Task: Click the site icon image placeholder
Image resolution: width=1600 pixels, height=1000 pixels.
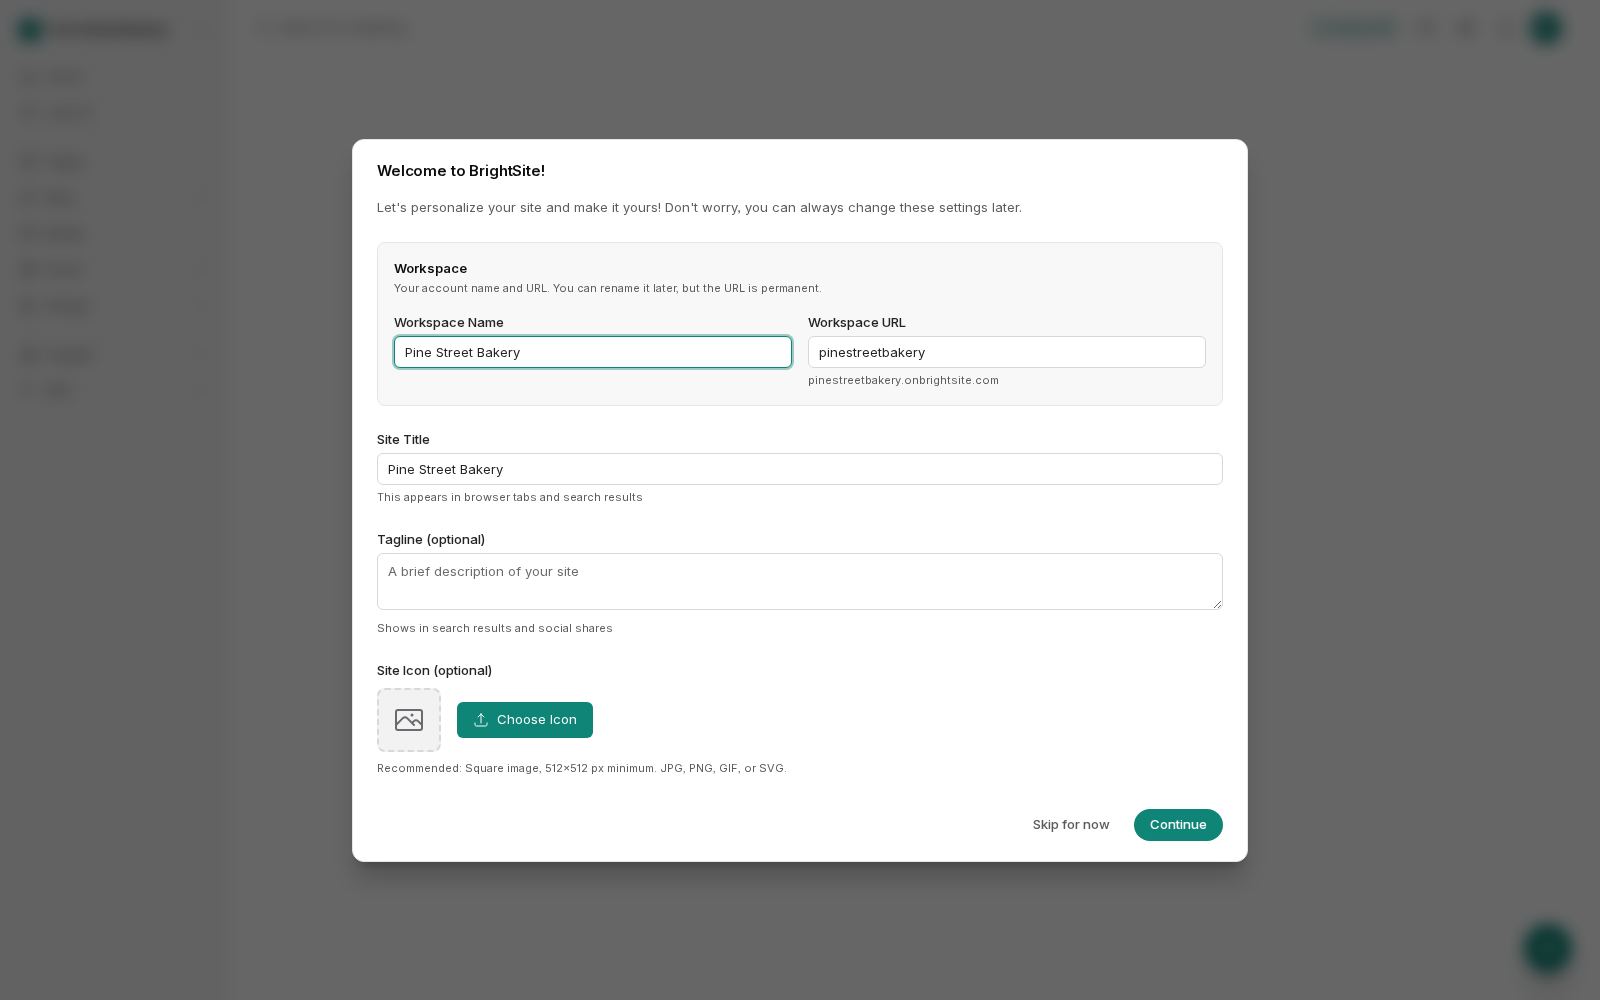Action: coord(409,720)
